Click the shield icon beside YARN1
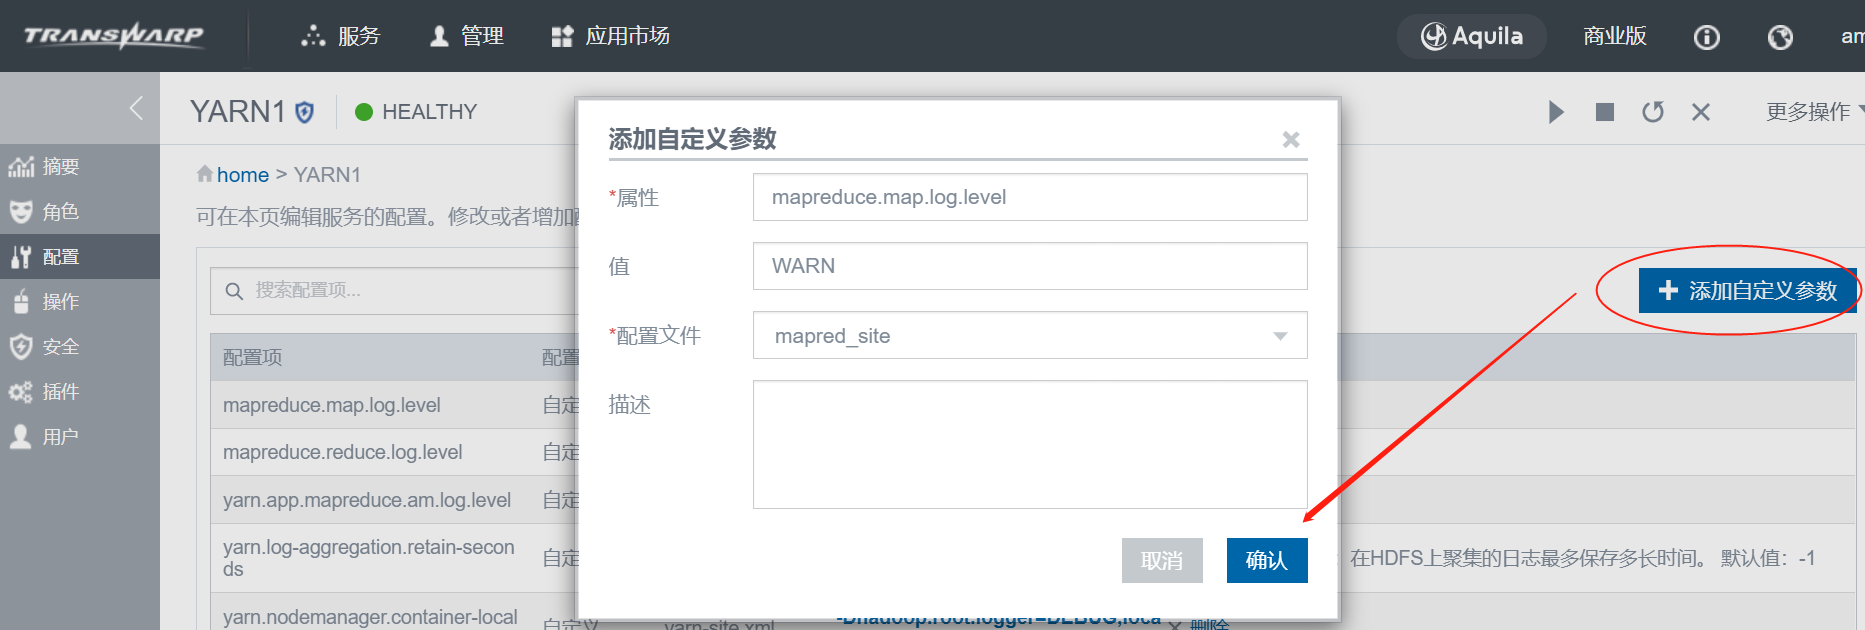 pos(305,112)
